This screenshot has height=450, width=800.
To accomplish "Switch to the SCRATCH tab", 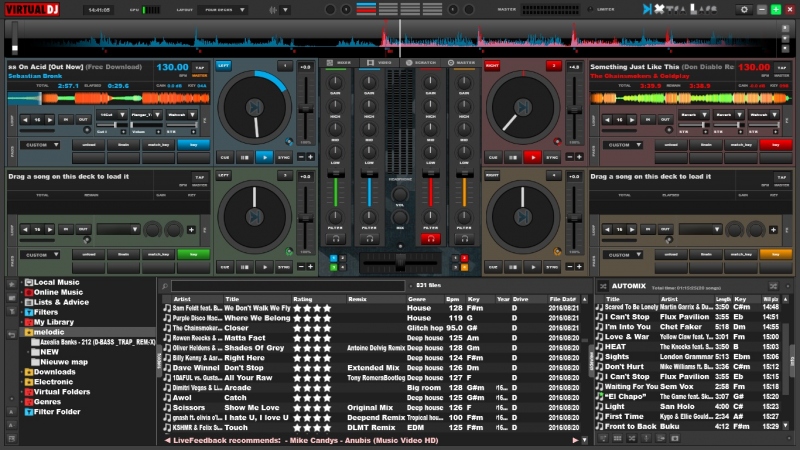I will (421, 63).
